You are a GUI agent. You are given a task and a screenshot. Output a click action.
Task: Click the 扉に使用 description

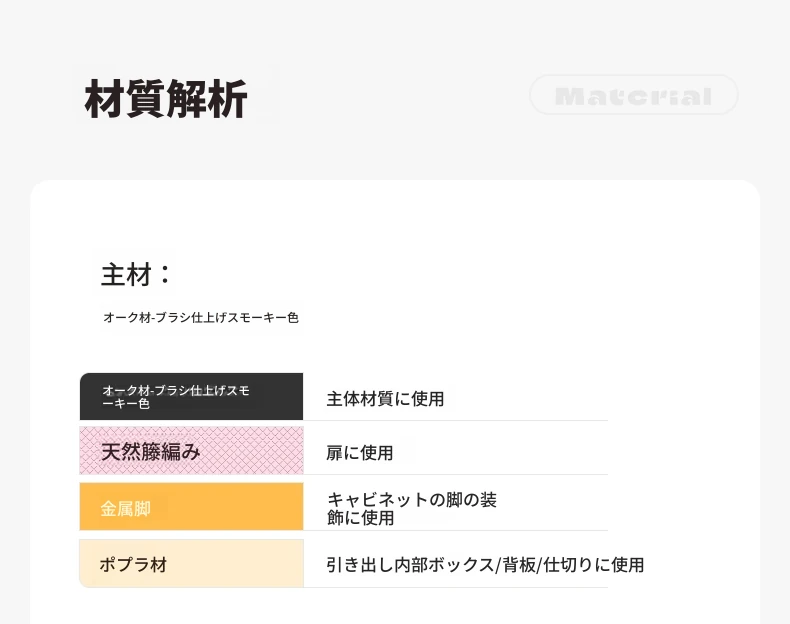click(360, 453)
